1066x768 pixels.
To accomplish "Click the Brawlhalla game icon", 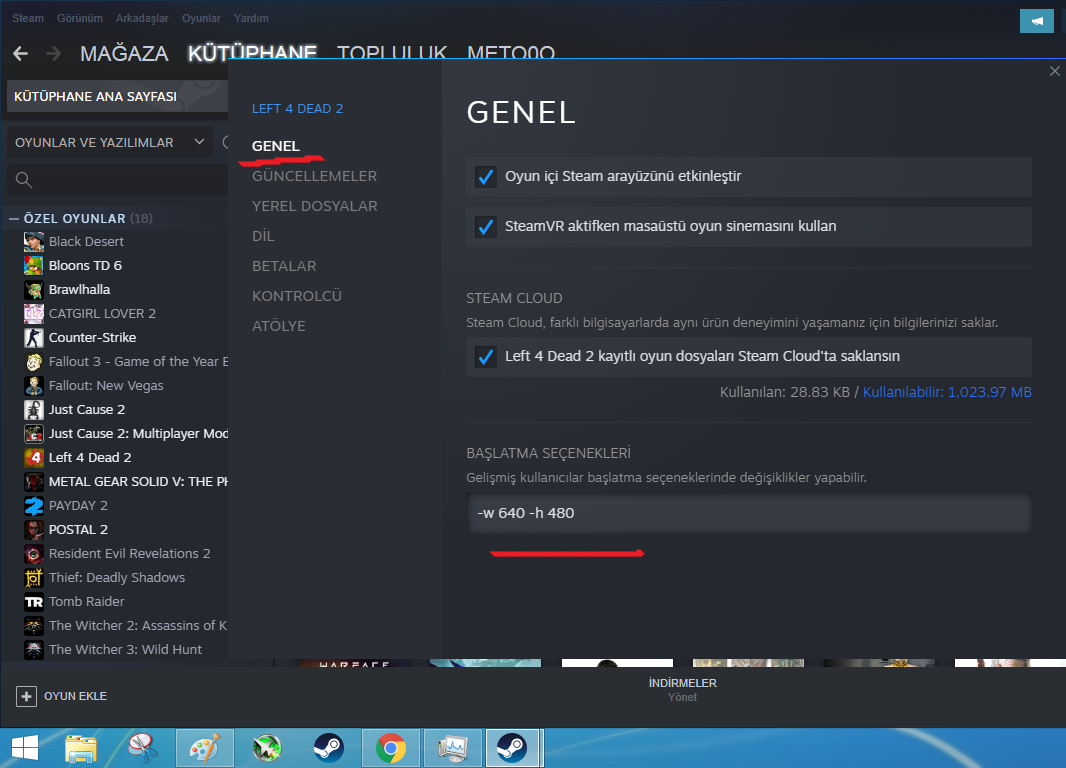I will point(33,290).
